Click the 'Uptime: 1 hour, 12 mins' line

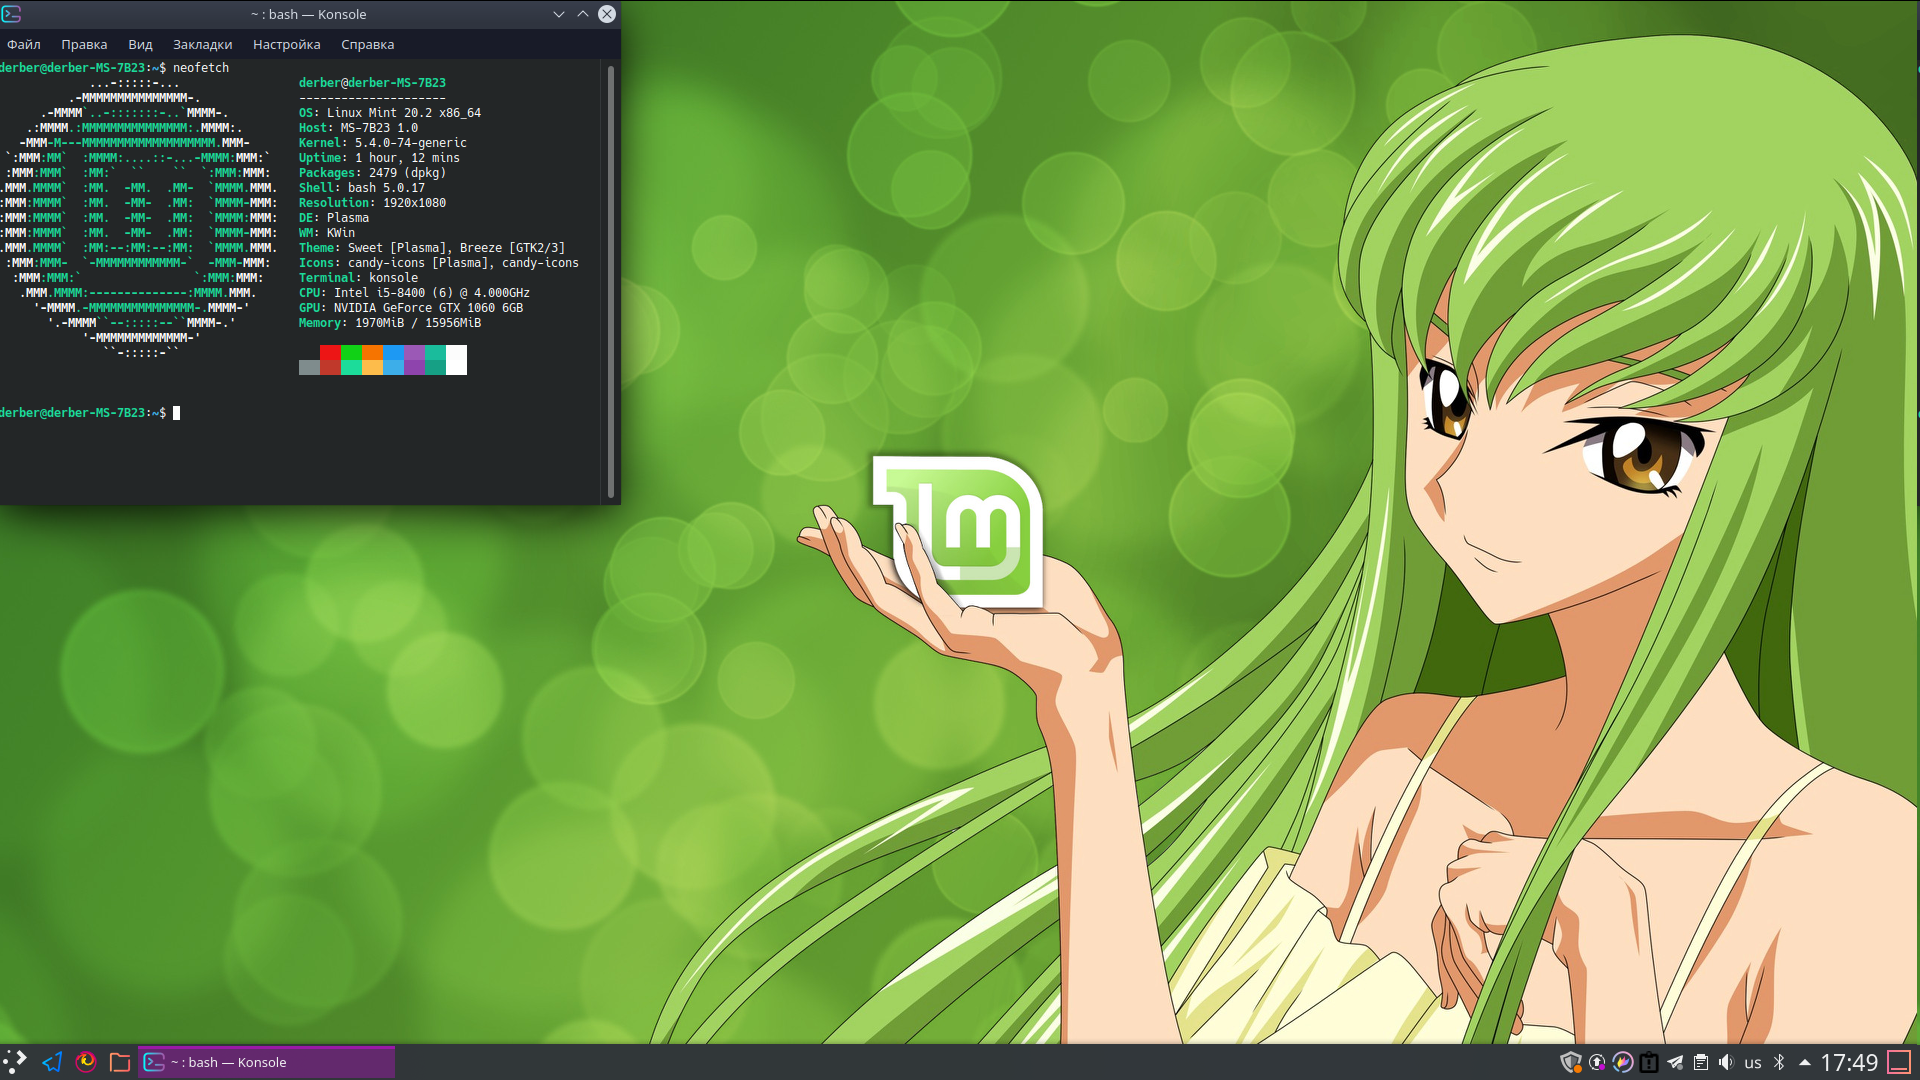click(379, 158)
